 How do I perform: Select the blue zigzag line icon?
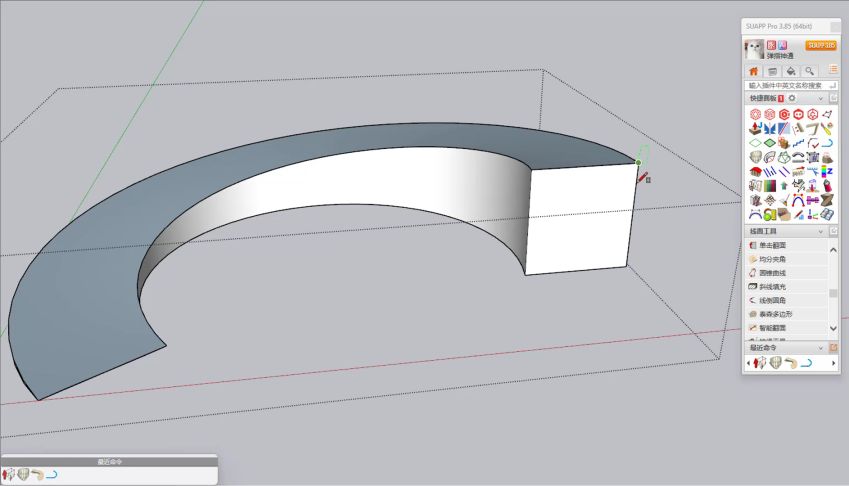(798, 143)
